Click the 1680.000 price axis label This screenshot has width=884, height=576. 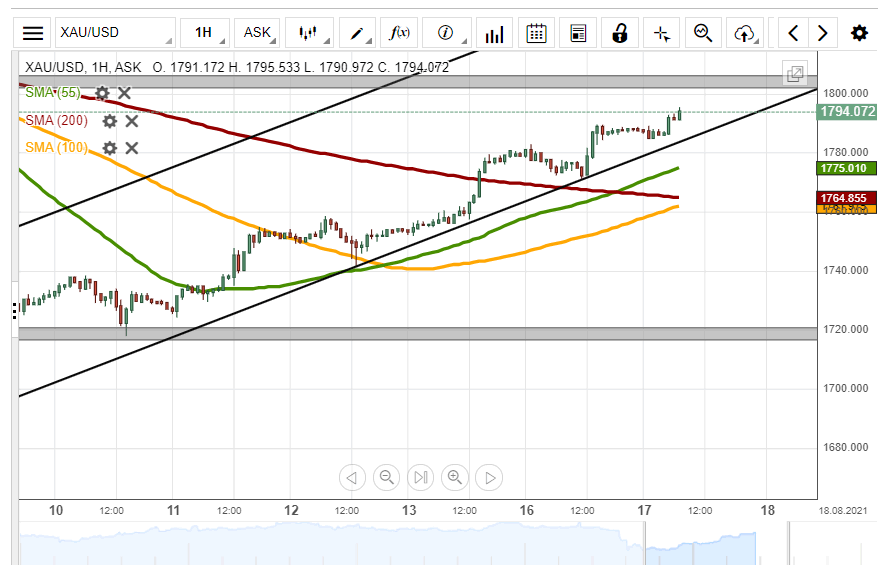coord(846,447)
